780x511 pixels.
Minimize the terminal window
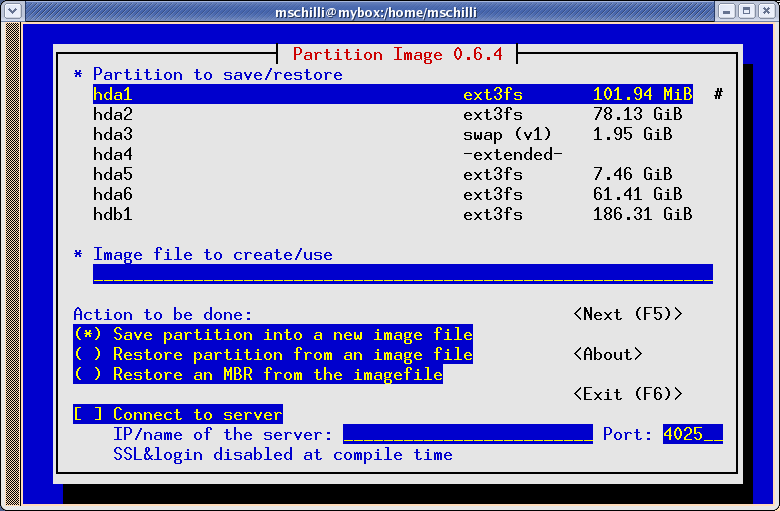point(726,11)
